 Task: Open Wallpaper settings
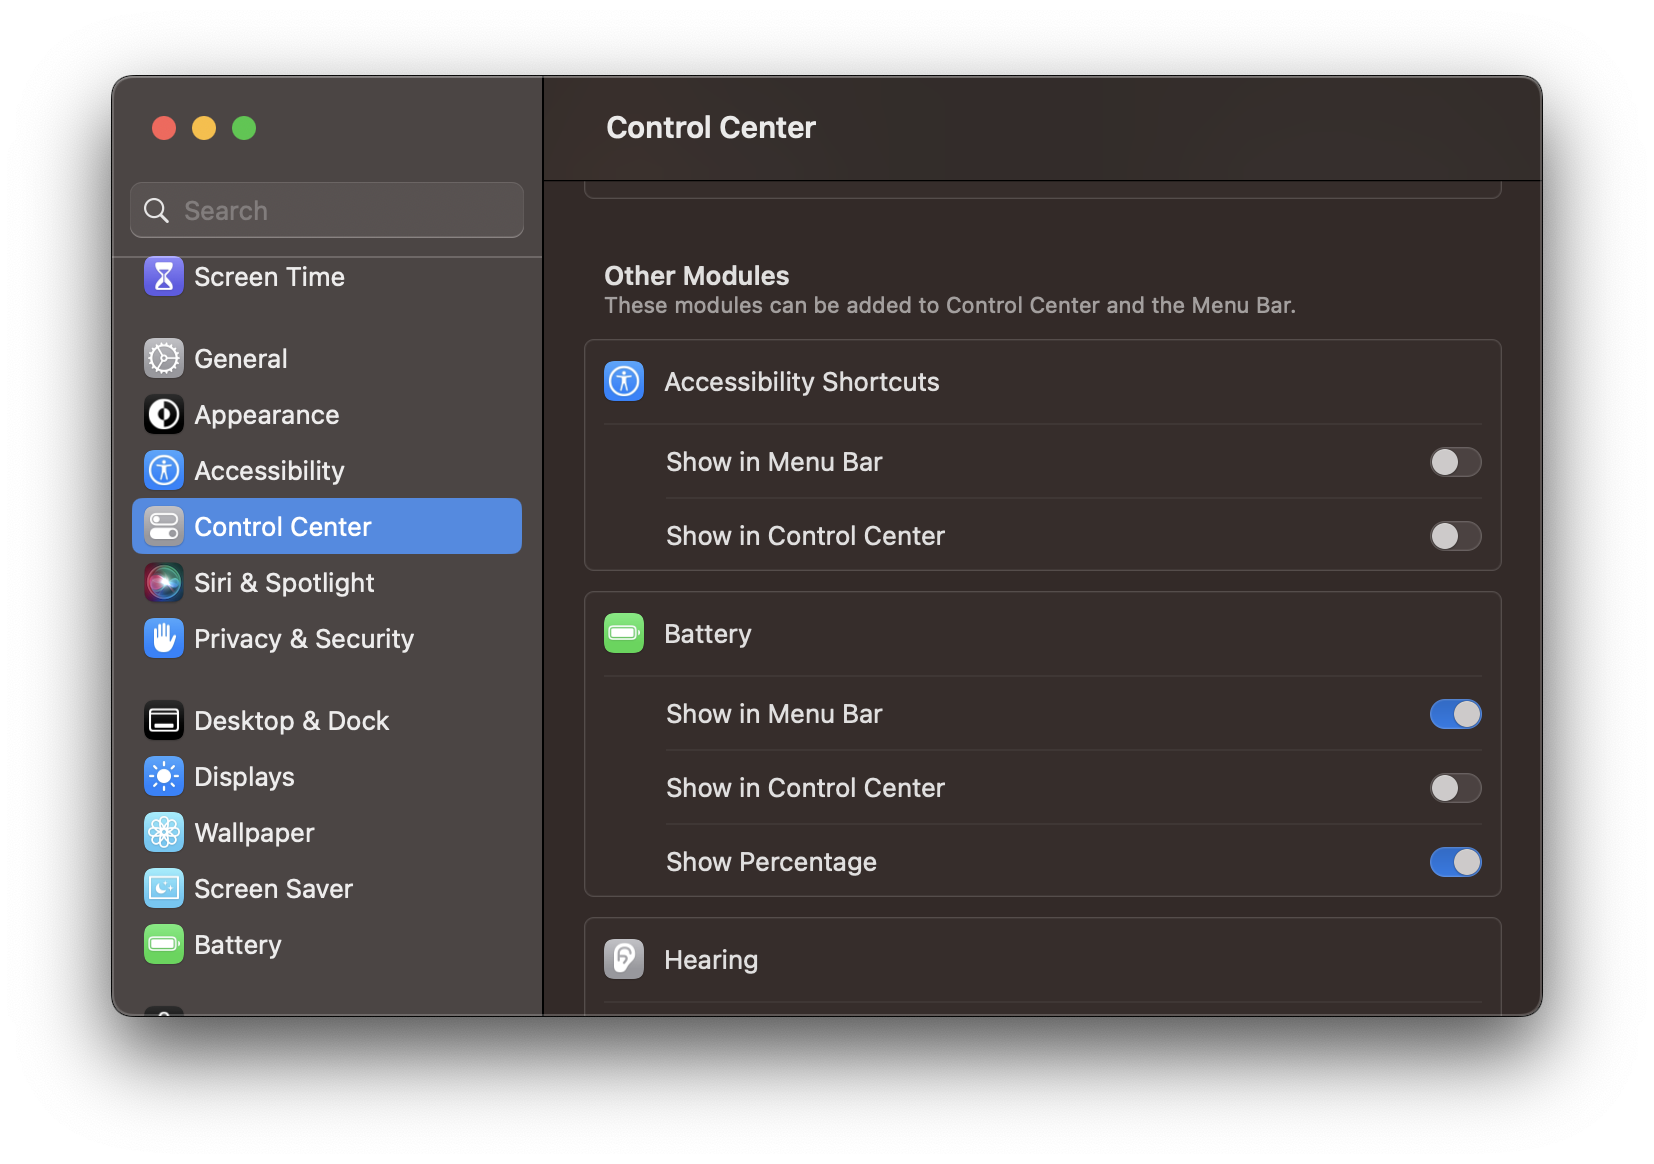(x=253, y=832)
